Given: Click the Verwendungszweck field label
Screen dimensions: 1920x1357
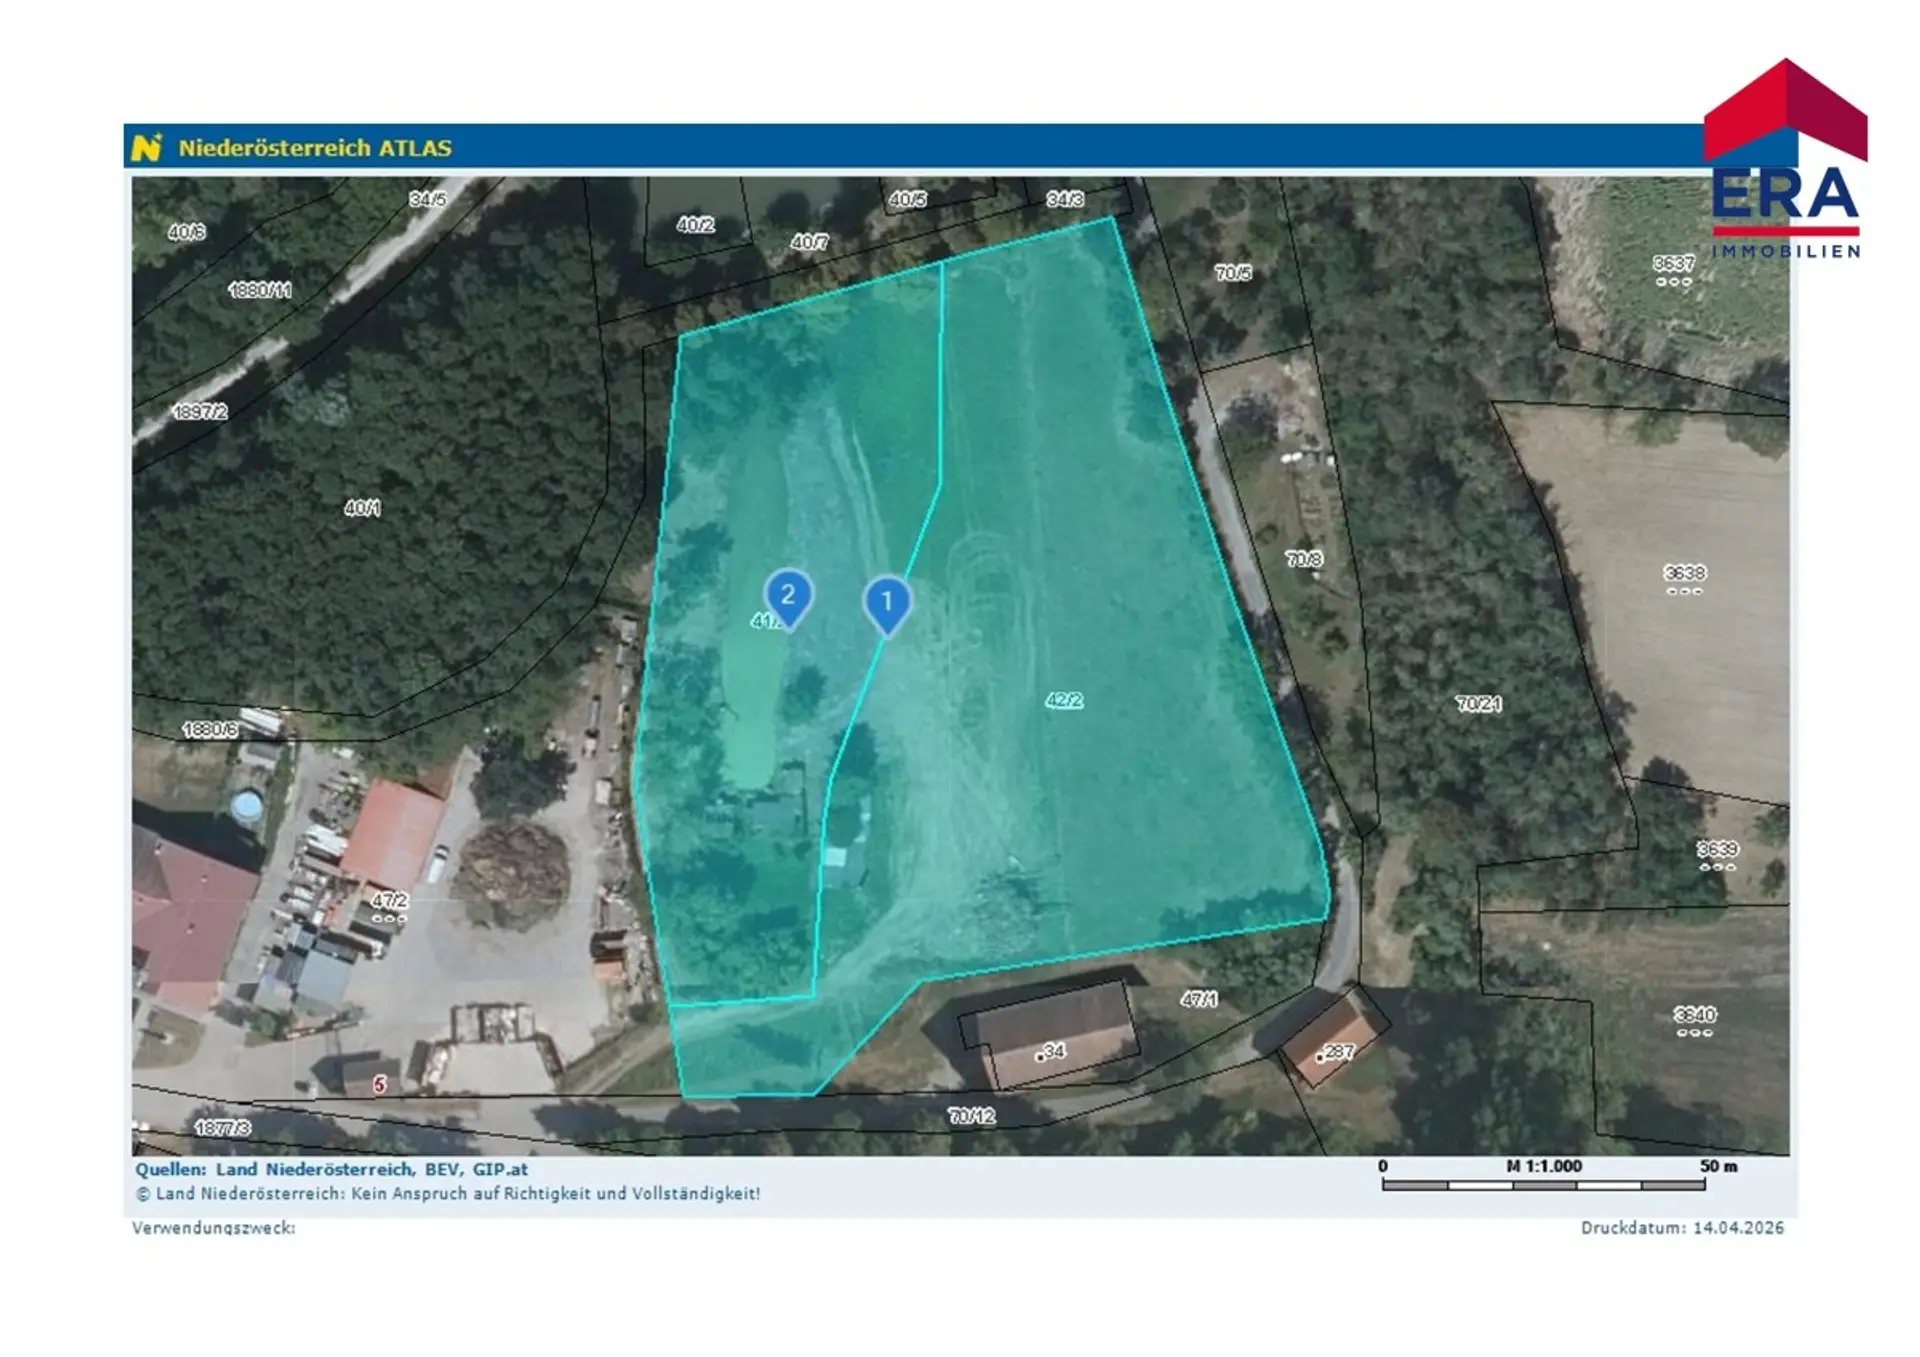Looking at the screenshot, I should coord(213,1227).
